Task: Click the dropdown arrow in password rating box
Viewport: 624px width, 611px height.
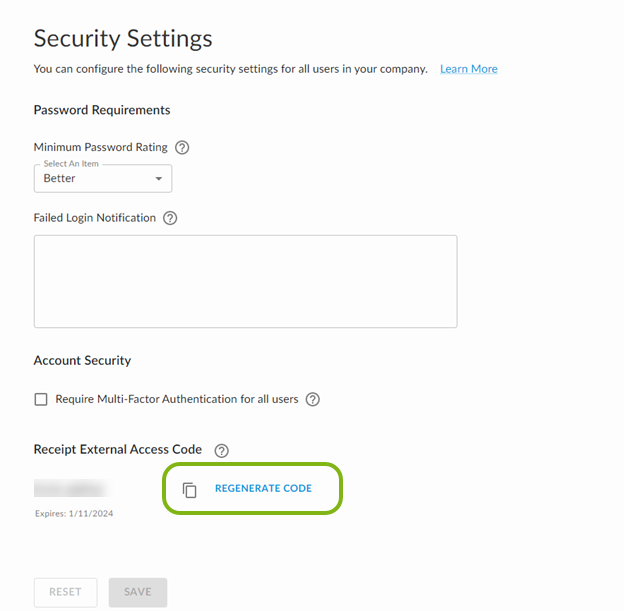Action: tap(158, 179)
